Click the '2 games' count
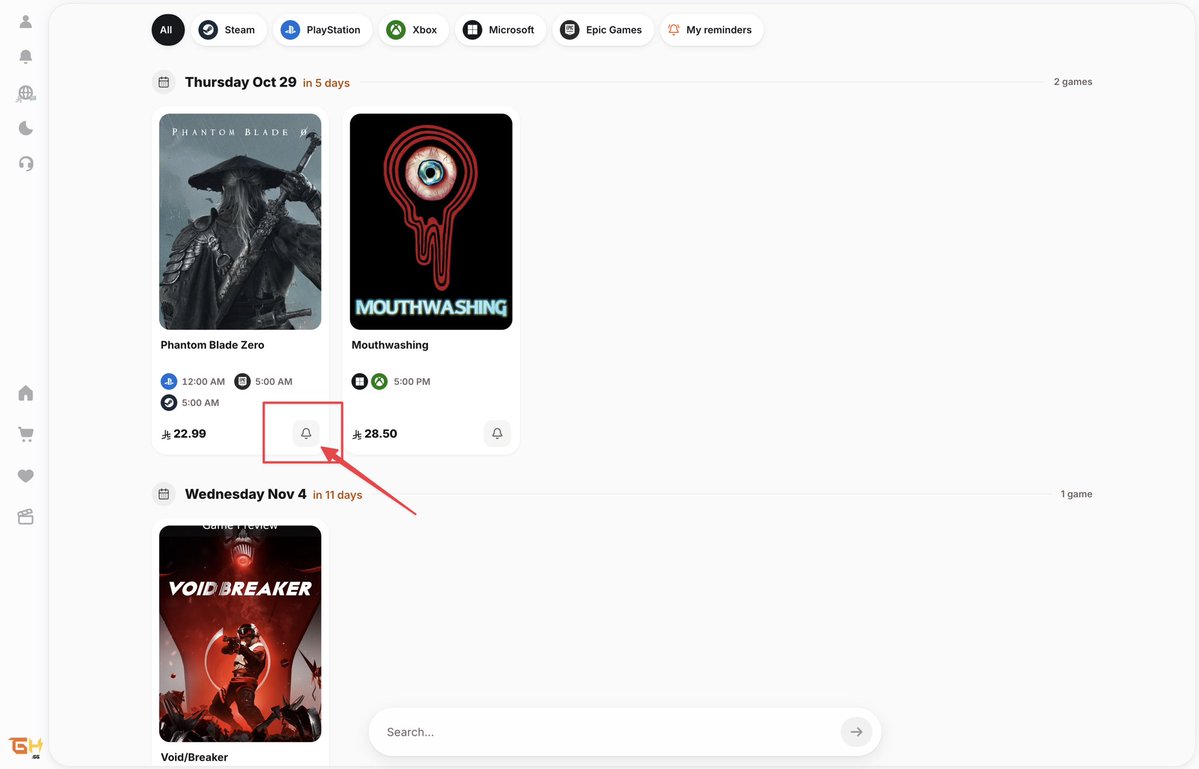The image size is (1199, 769). [x=1073, y=82]
